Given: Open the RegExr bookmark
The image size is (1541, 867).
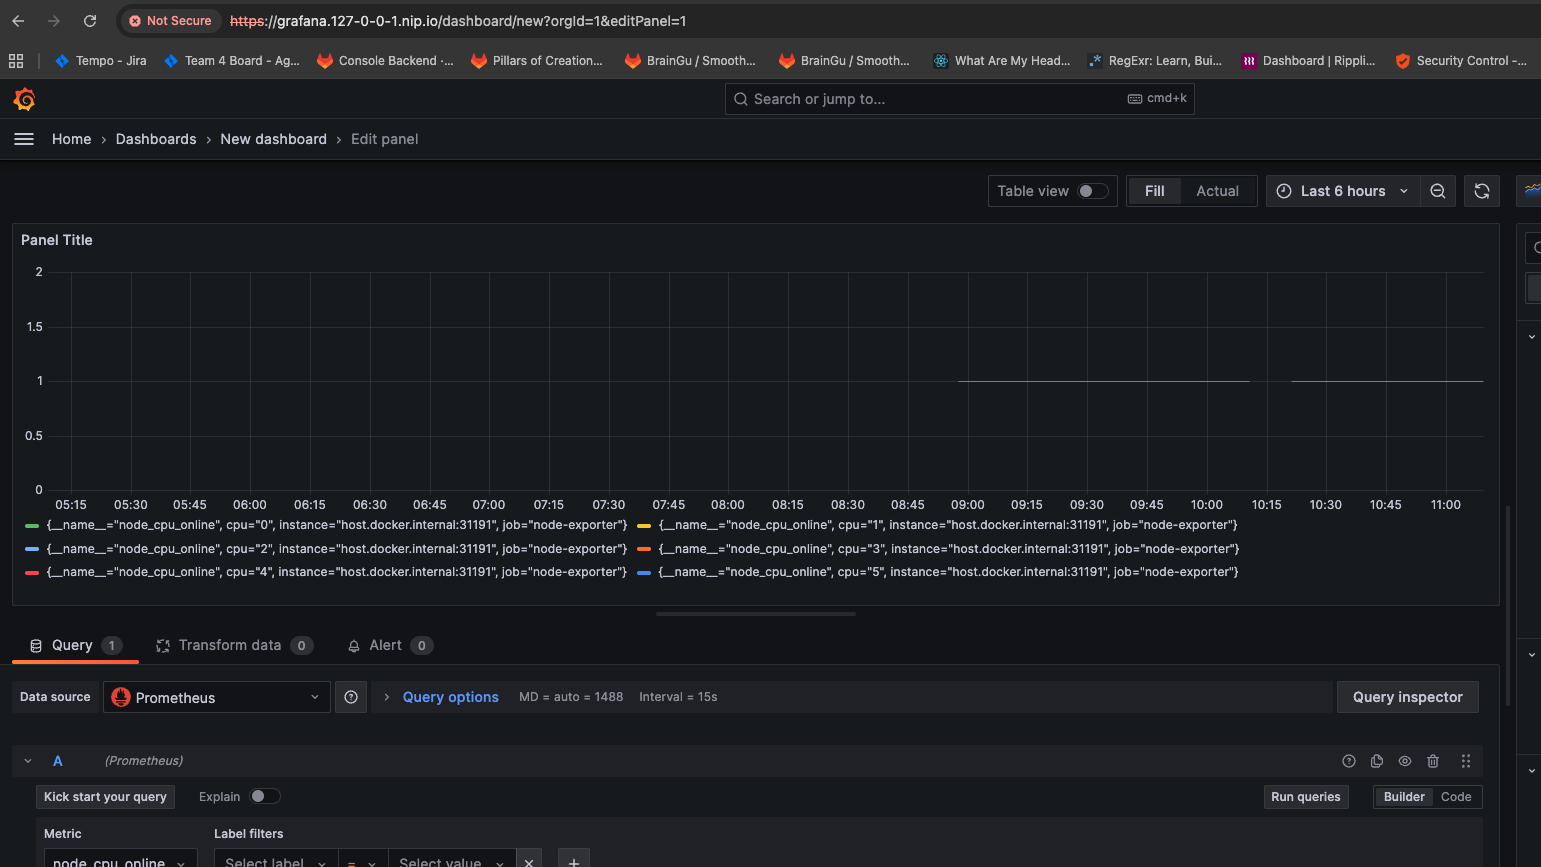Looking at the screenshot, I should pyautogui.click(x=1155, y=61).
